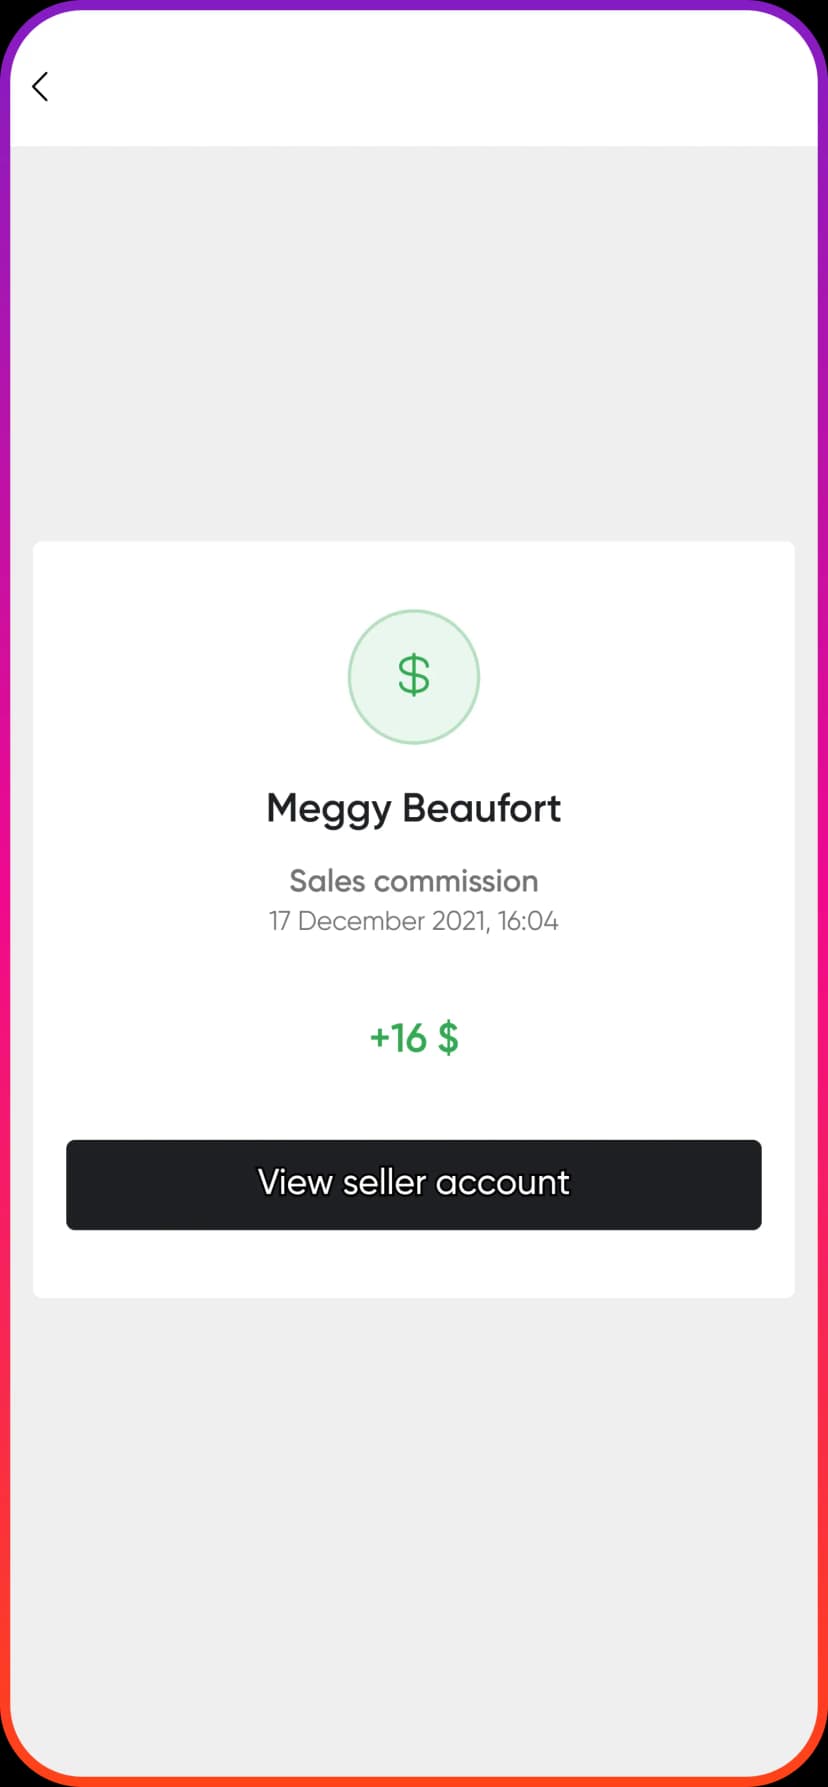Click the +16 $ amount in green

(x=414, y=1038)
